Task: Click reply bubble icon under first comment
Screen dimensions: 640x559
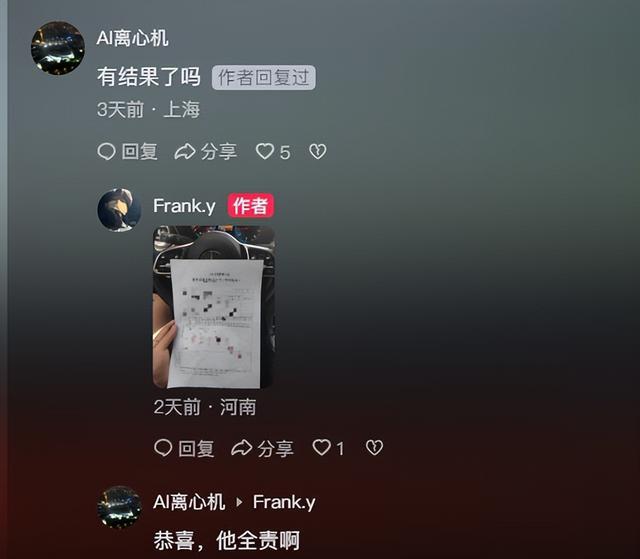Action: (x=107, y=152)
